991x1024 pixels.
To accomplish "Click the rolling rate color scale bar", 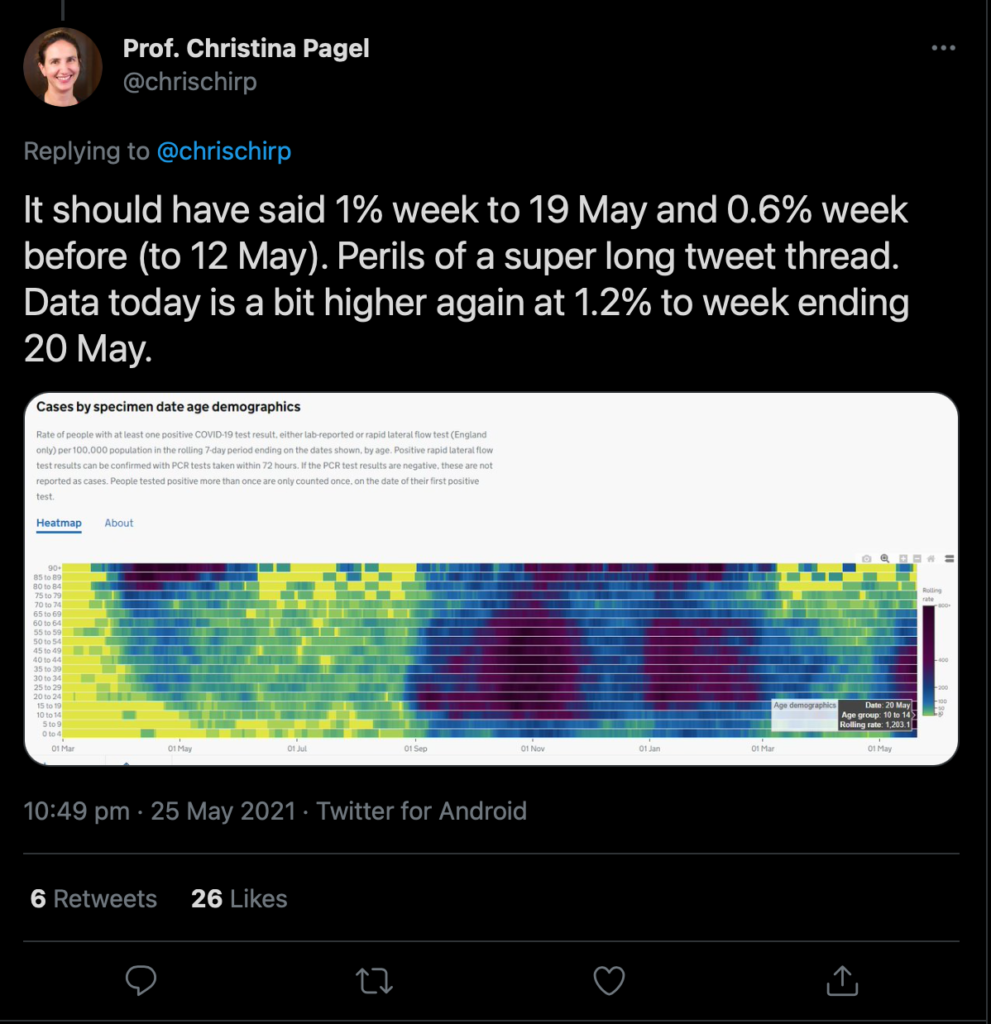I will [928, 660].
